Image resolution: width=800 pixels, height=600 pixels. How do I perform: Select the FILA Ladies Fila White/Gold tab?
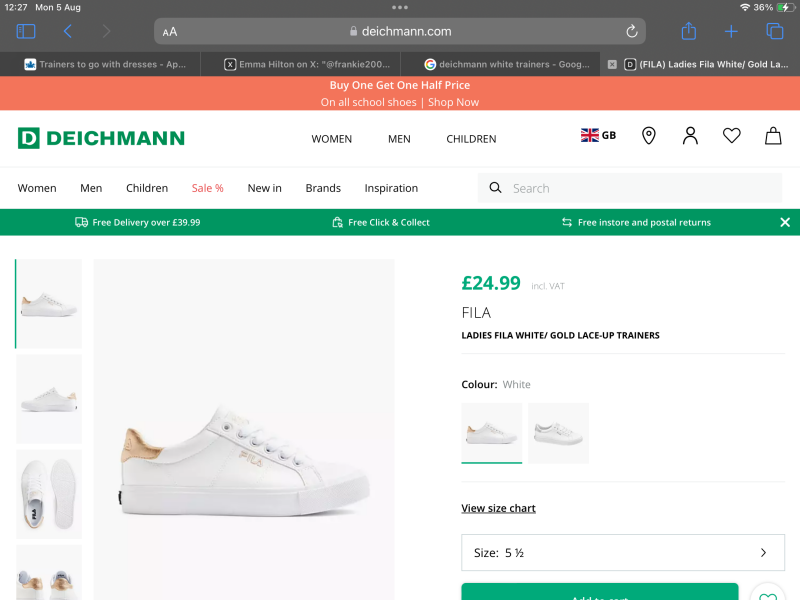[707, 64]
